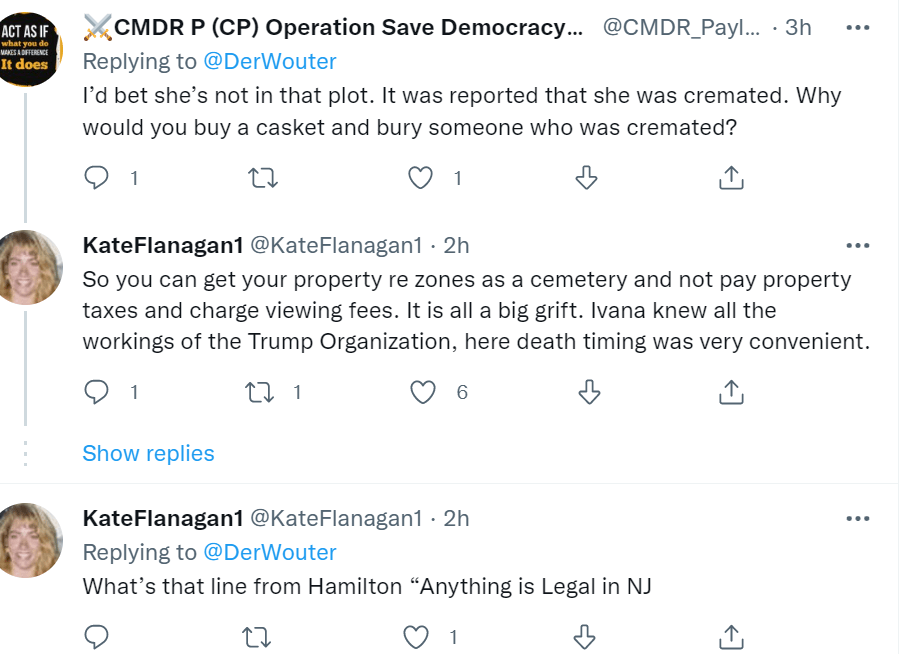Expand the Show replies link
This screenshot has width=905, height=654.
(x=148, y=453)
